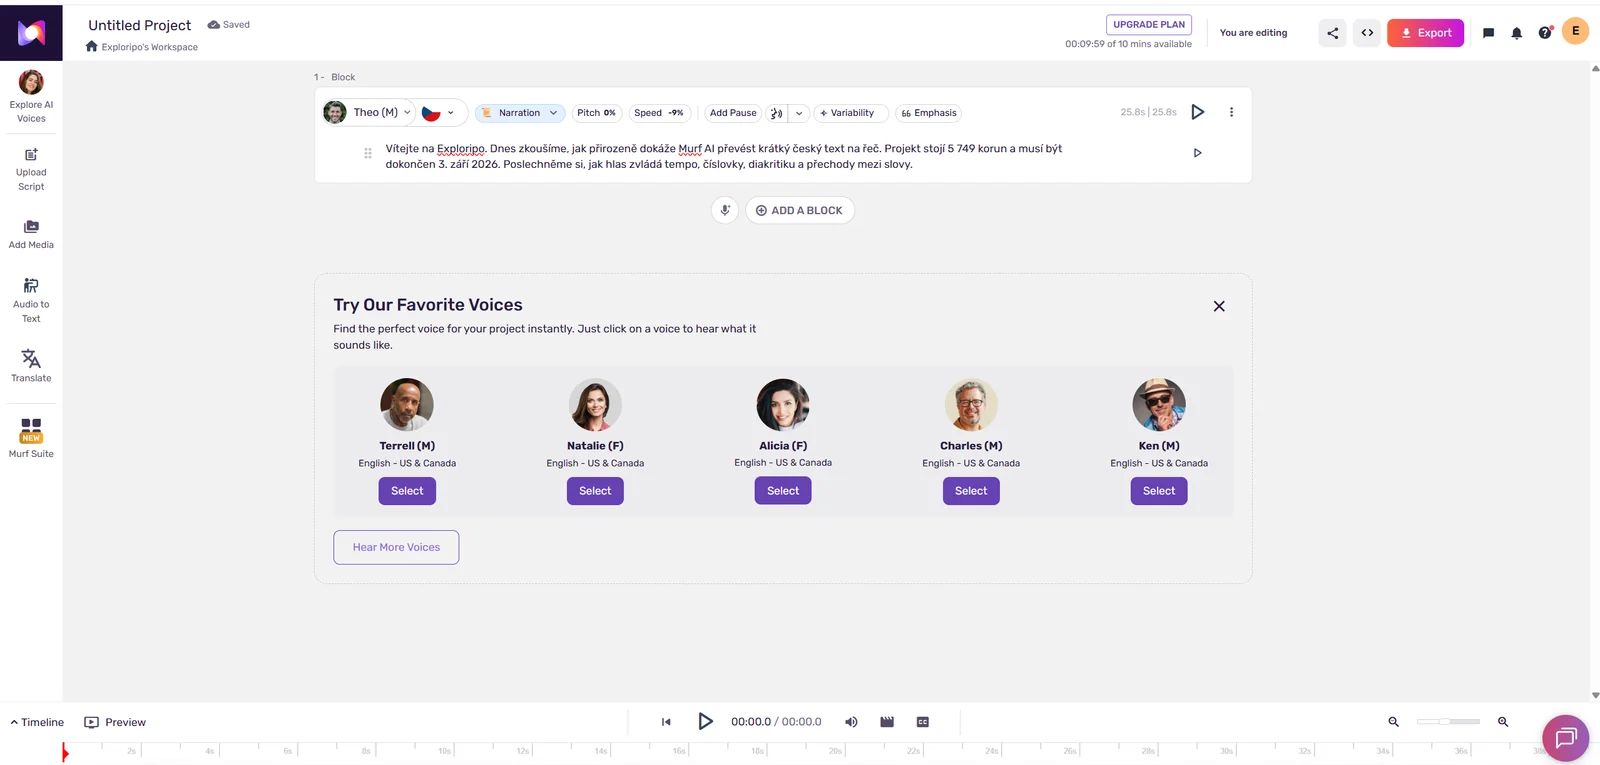Open the Narration style dropdown
This screenshot has width=1600, height=765.
click(520, 113)
